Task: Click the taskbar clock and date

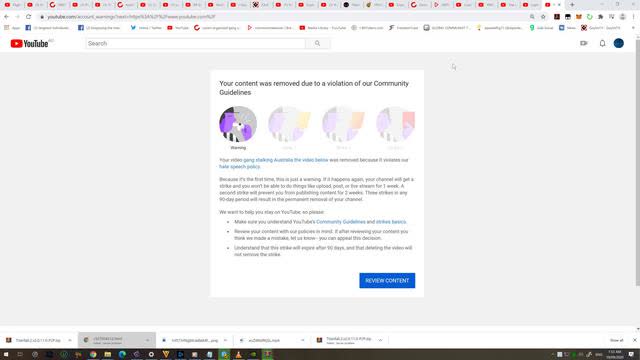Action: pyautogui.click(x=614, y=354)
